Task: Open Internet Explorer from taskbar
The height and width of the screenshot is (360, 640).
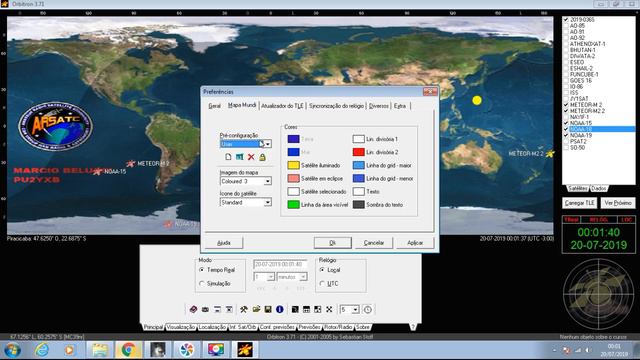Action: point(42,350)
